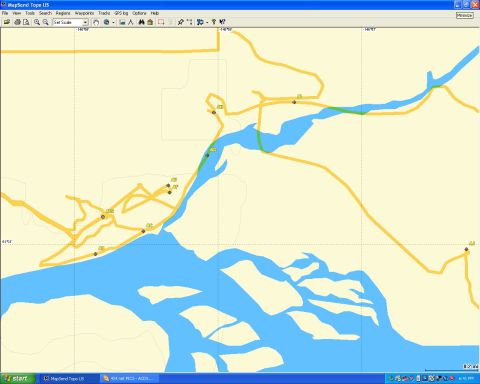Click the Print Preview icon

click(26, 22)
